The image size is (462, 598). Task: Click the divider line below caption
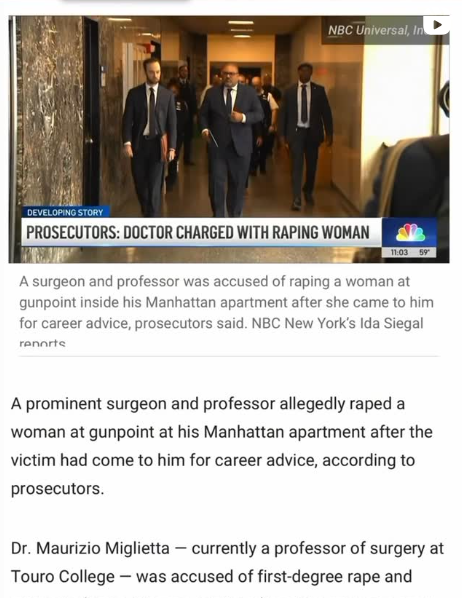coord(229,356)
